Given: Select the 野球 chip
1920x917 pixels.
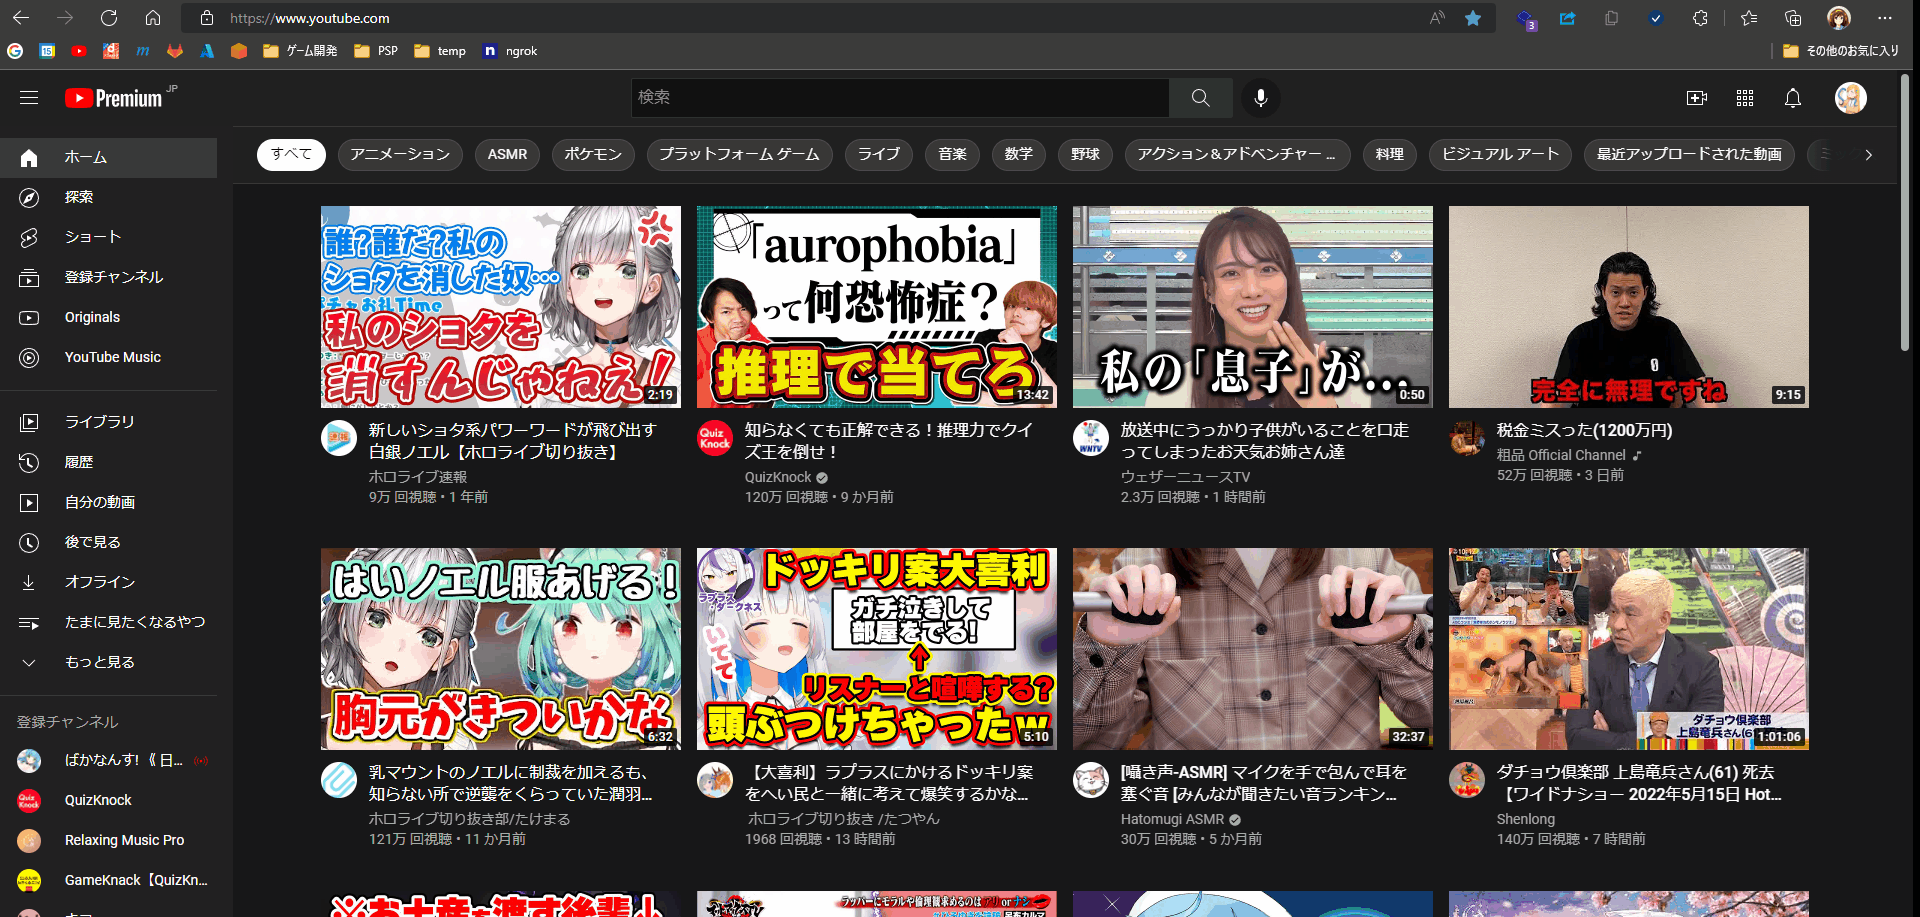Looking at the screenshot, I should (x=1085, y=155).
